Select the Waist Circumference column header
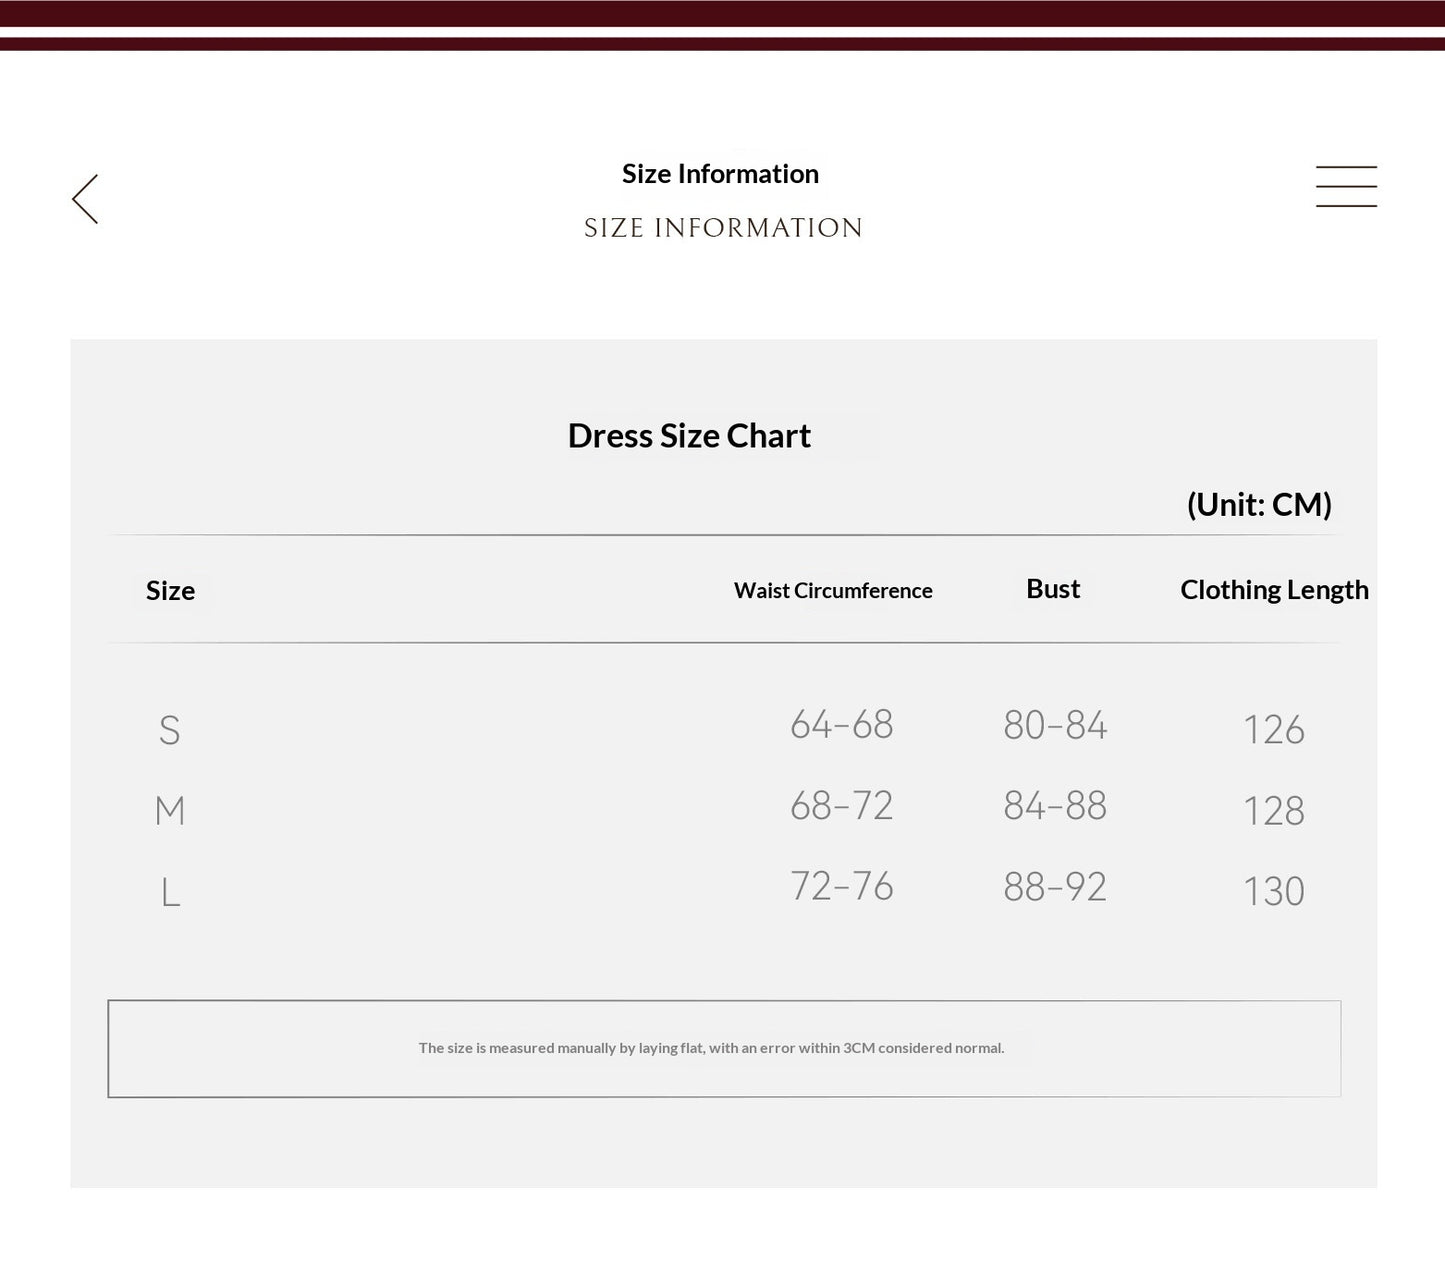Screen dimensions: 1445x1286 tap(833, 590)
